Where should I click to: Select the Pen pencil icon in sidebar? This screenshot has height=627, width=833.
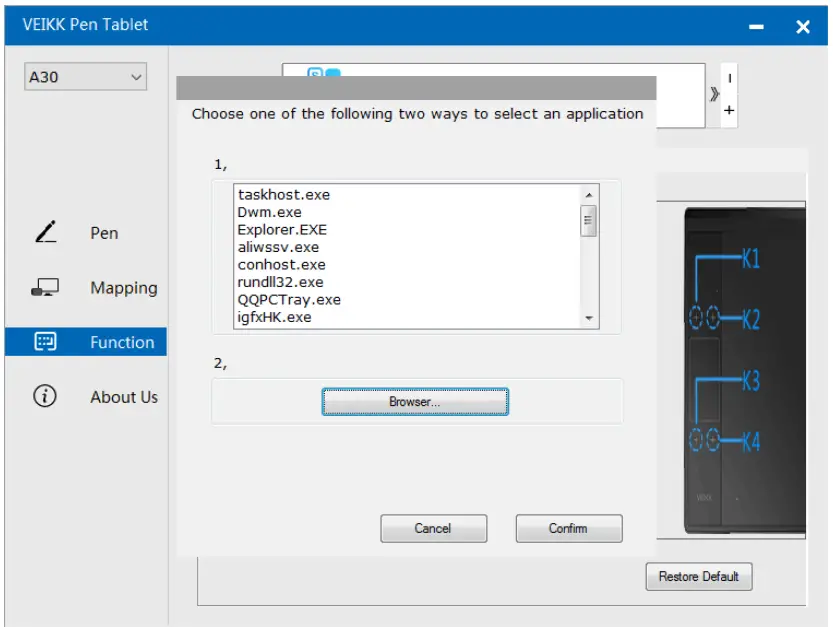point(46,232)
